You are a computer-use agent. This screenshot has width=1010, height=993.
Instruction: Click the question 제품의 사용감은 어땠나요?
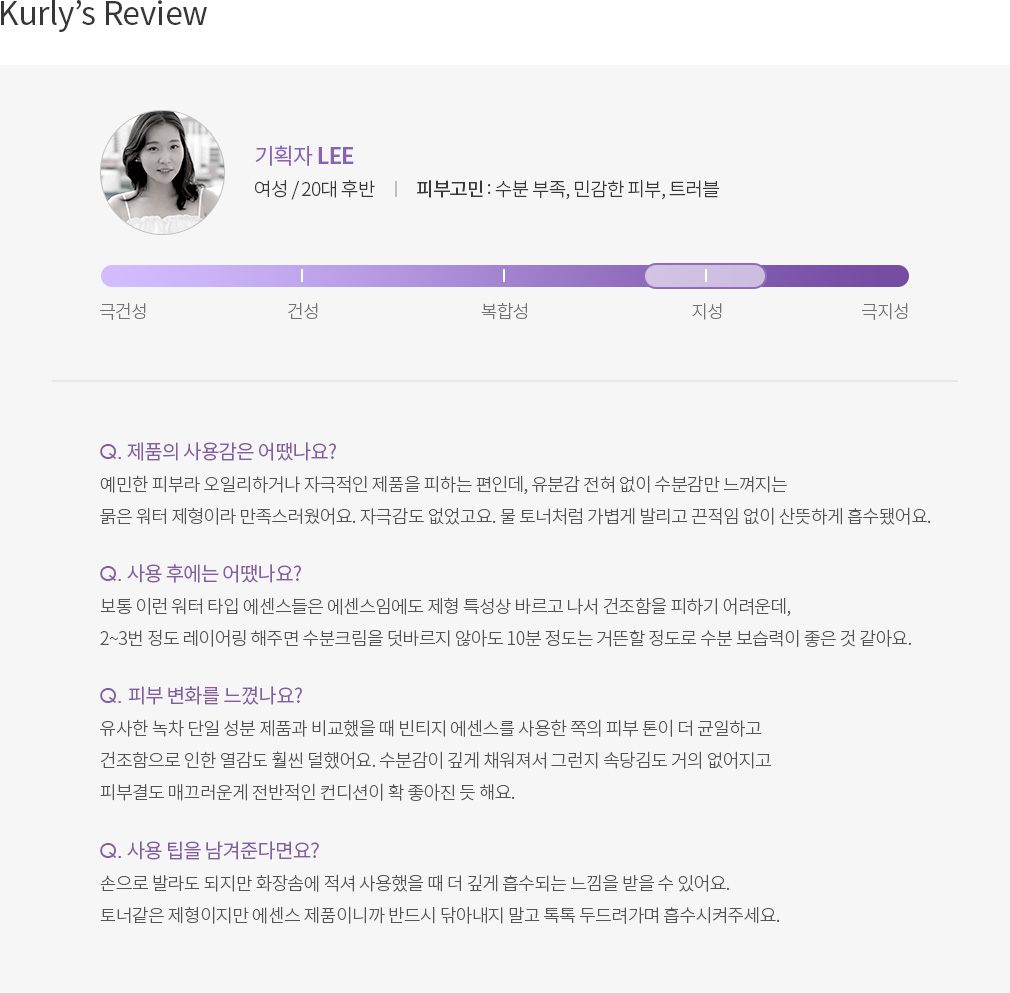(218, 451)
